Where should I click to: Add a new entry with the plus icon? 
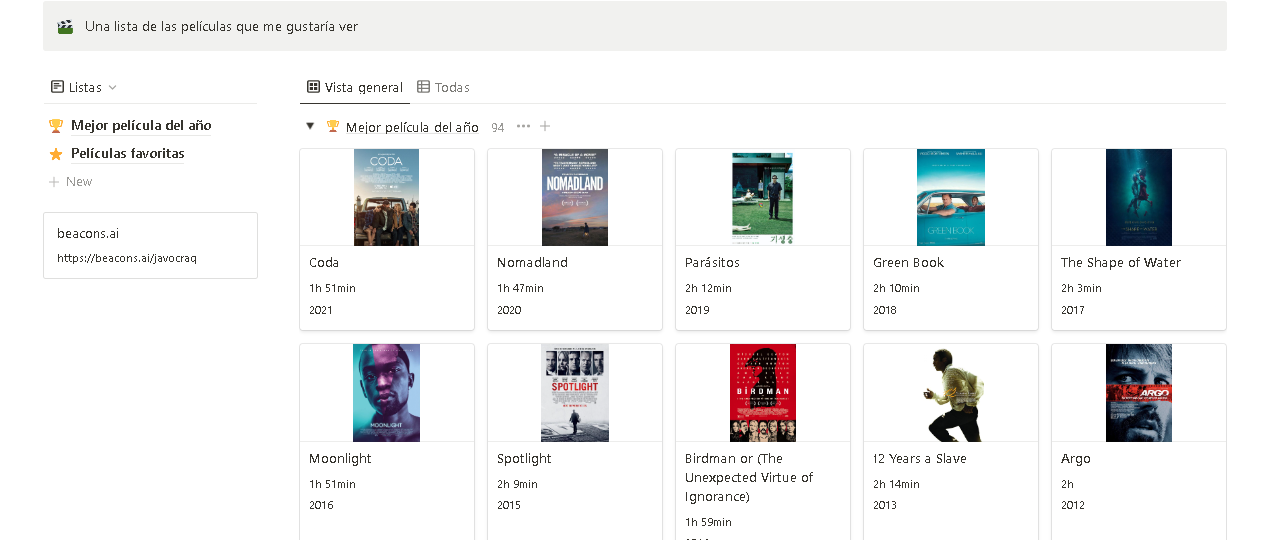[545, 126]
